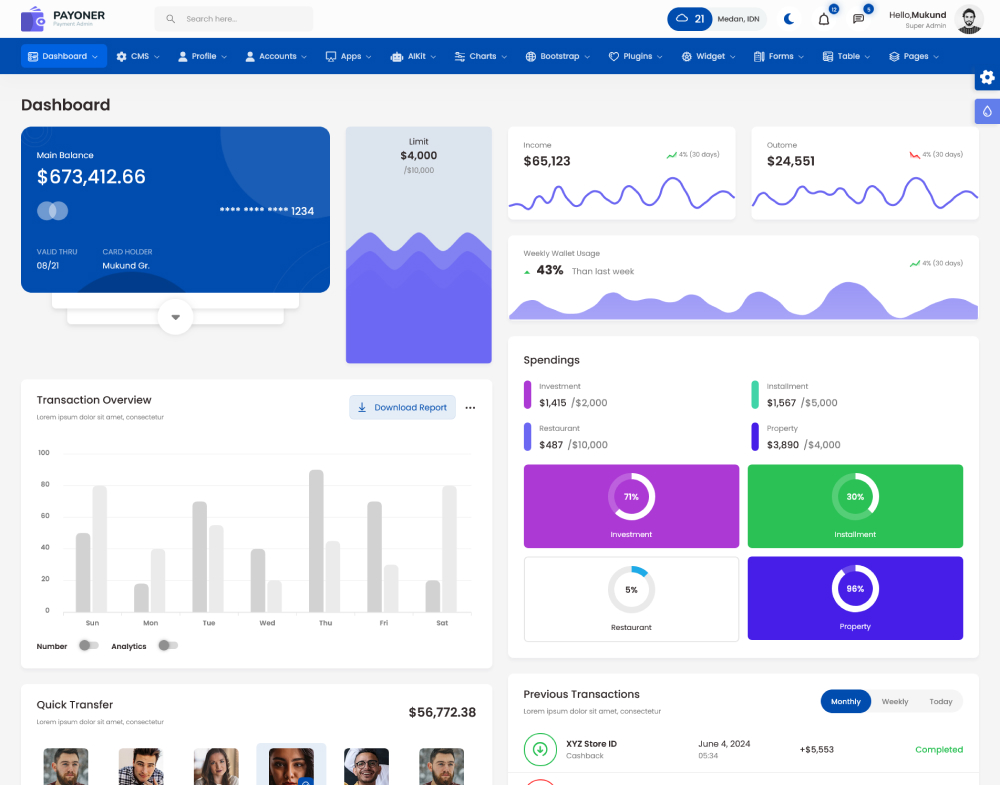Click the Search here input field
This screenshot has height=785, width=1000.
(240, 19)
